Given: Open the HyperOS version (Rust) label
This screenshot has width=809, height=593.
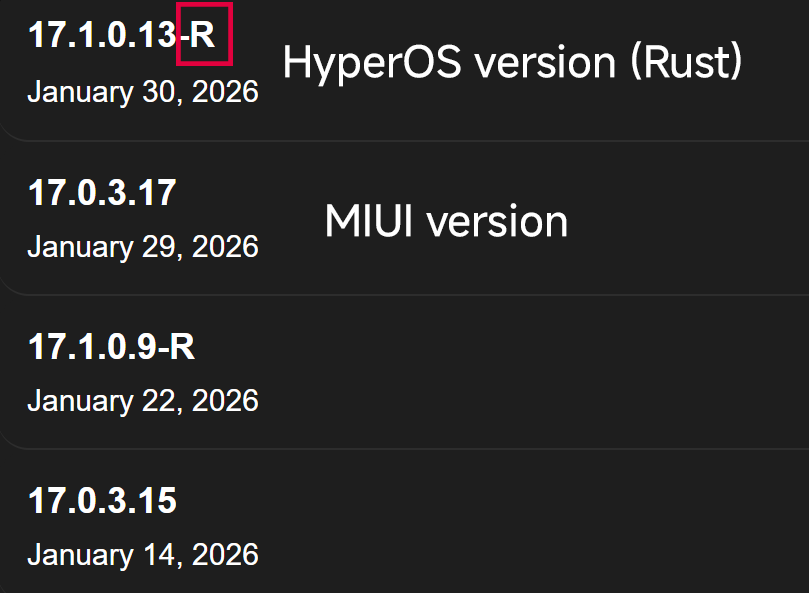Looking at the screenshot, I should 510,62.
